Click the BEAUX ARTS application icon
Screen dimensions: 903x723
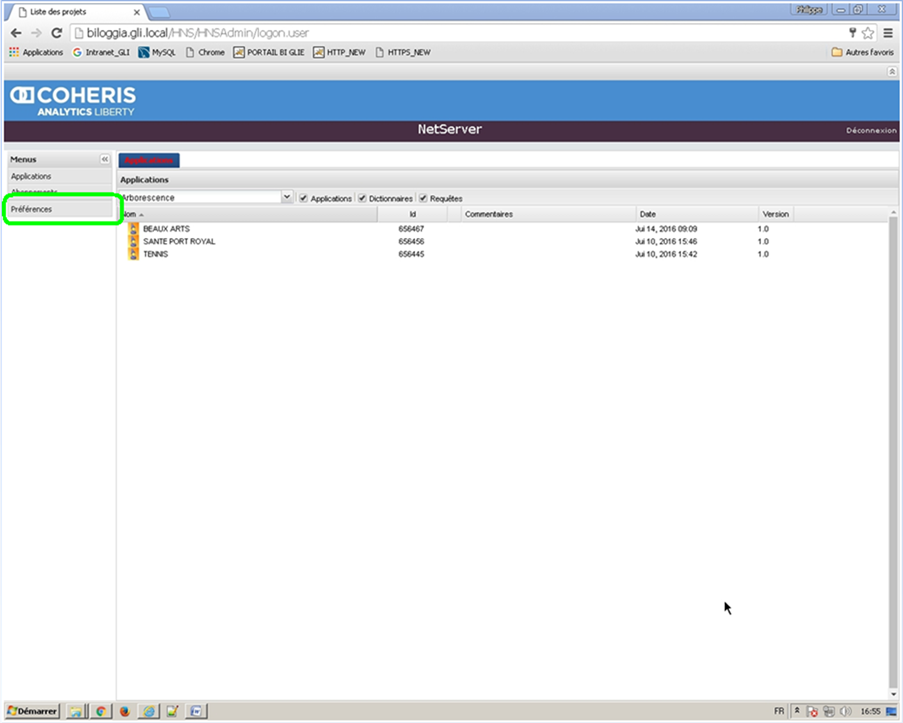click(133, 229)
